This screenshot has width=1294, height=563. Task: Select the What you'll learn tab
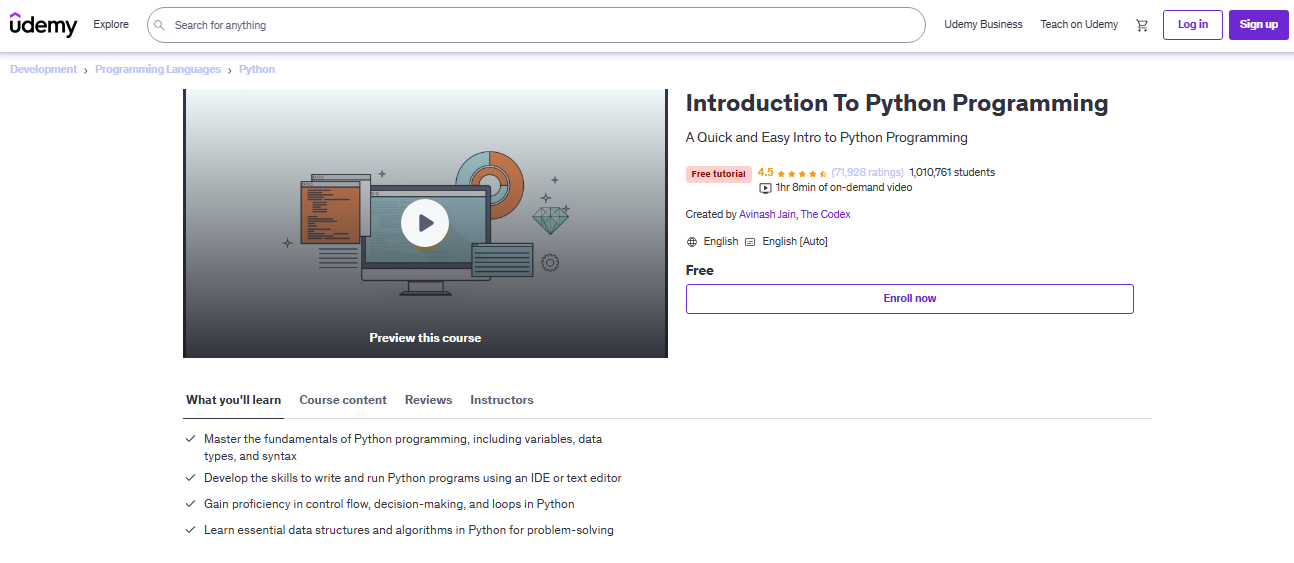pyautogui.click(x=234, y=400)
